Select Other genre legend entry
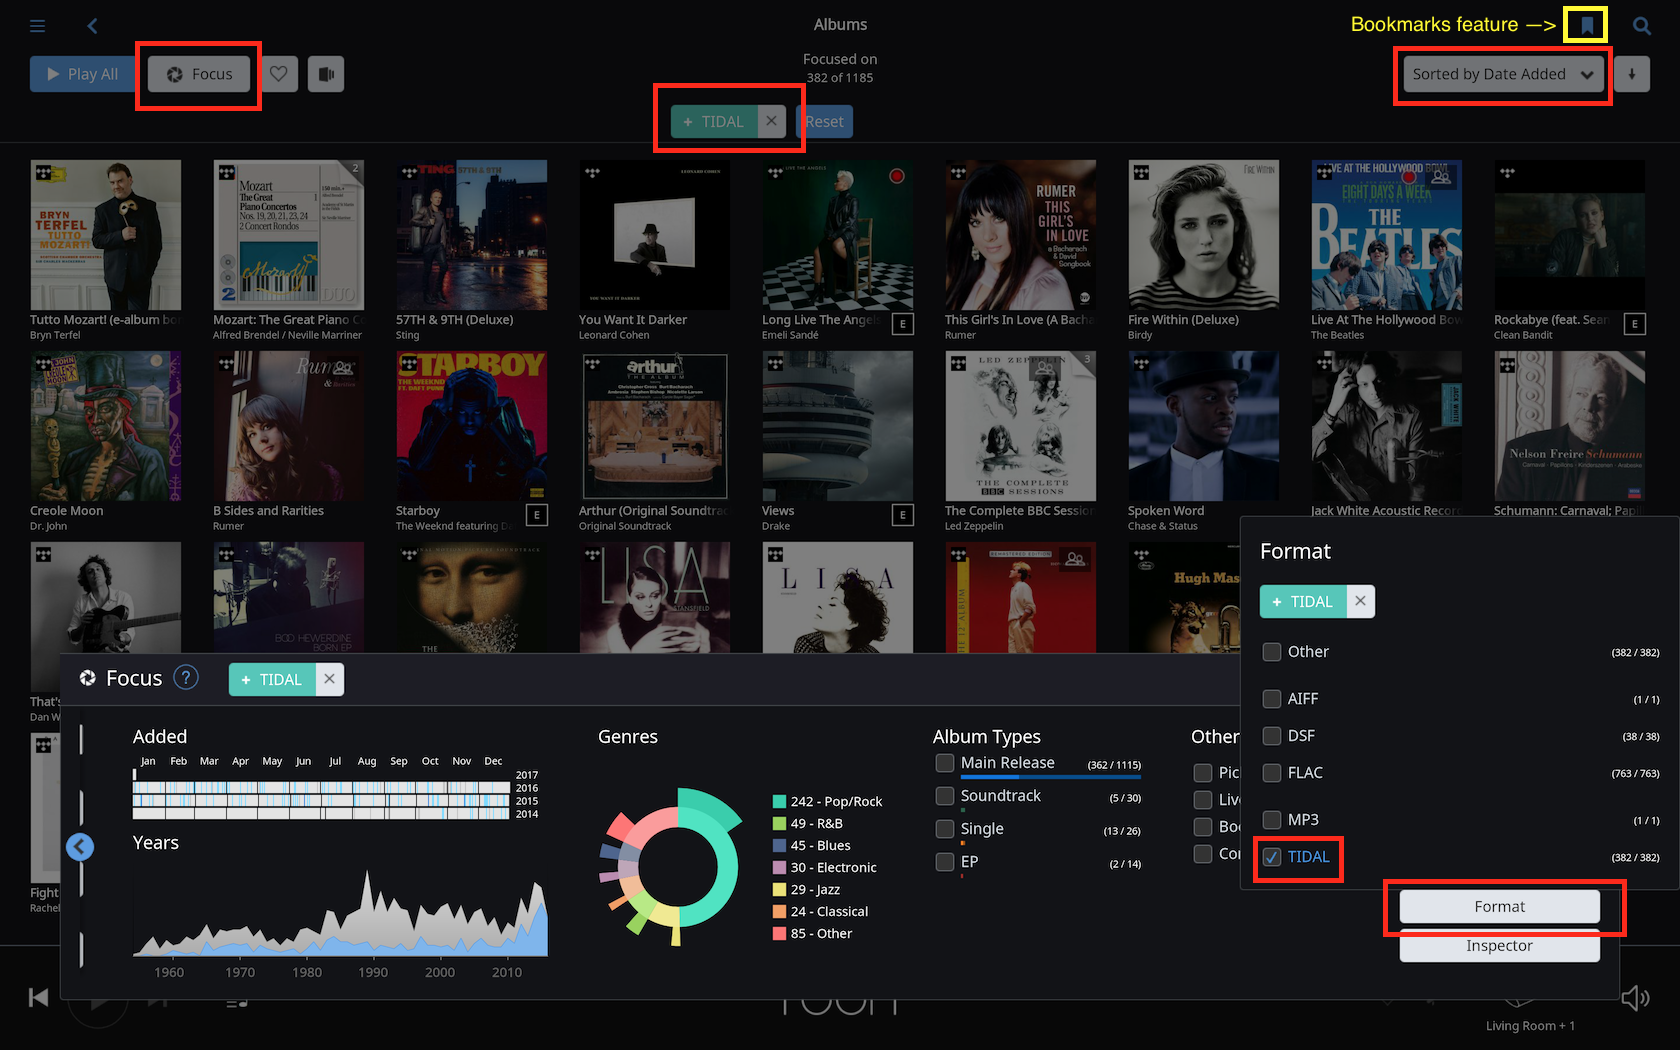This screenshot has width=1680, height=1050. click(x=813, y=933)
